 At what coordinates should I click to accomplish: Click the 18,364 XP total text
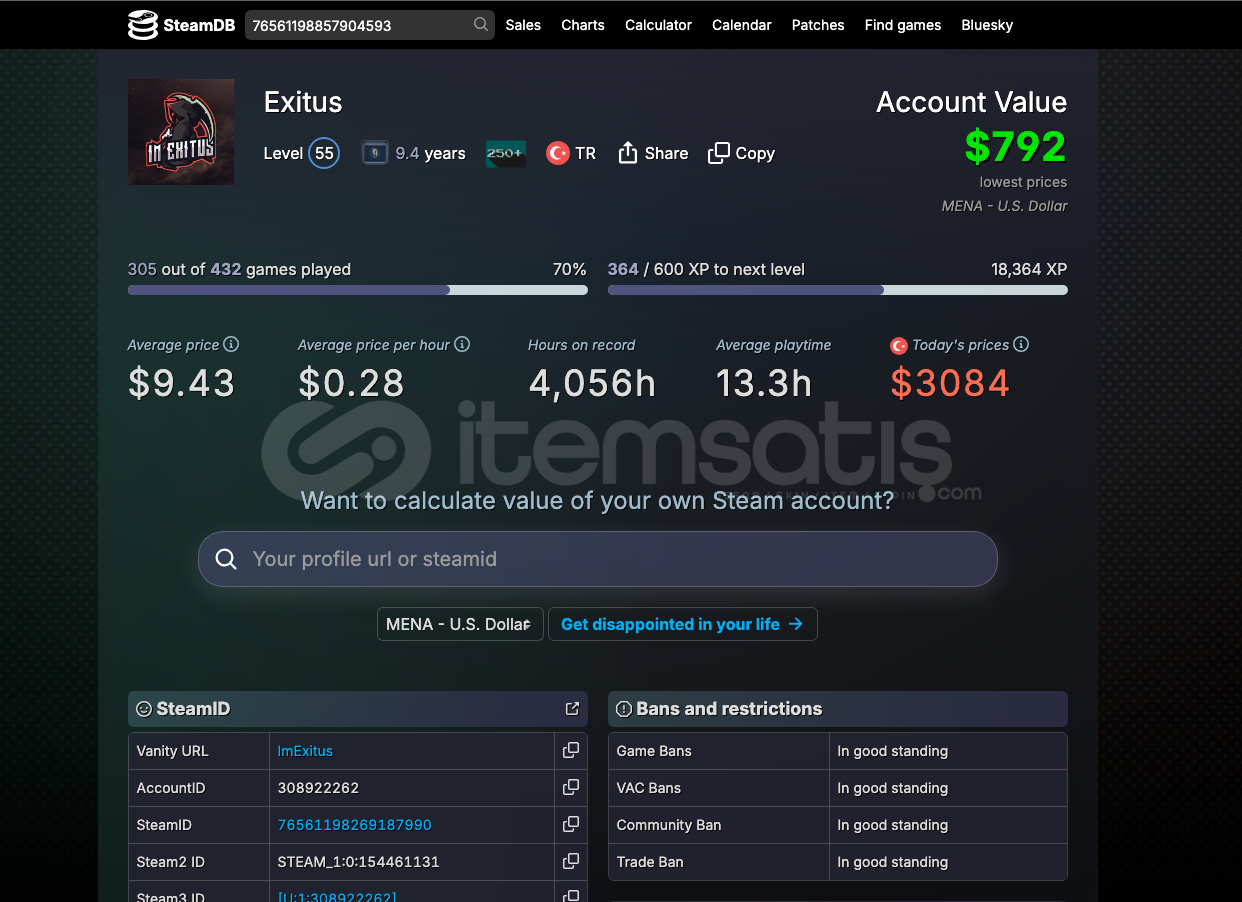coord(1029,269)
